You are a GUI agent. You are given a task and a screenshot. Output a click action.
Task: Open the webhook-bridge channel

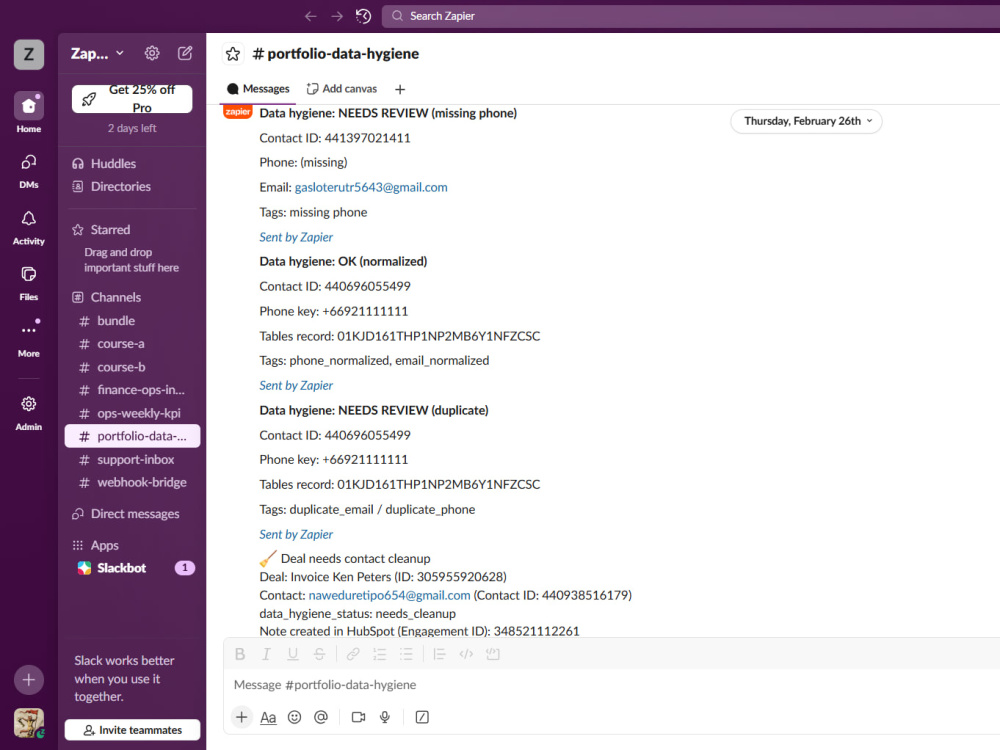pos(132,483)
